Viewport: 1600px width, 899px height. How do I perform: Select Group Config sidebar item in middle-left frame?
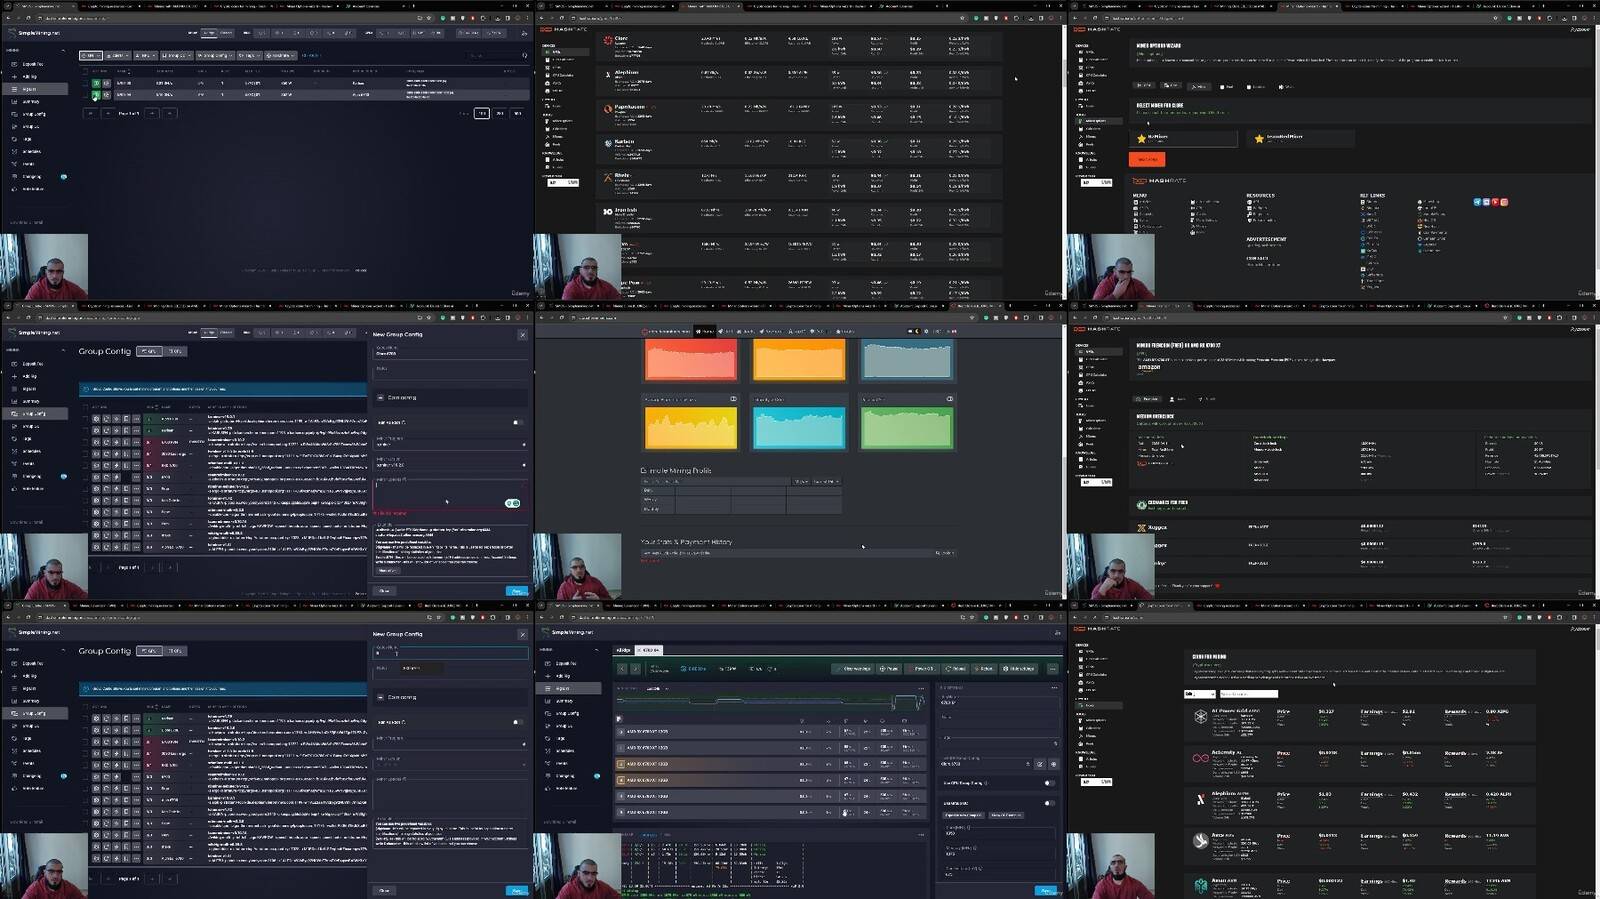click(33, 414)
